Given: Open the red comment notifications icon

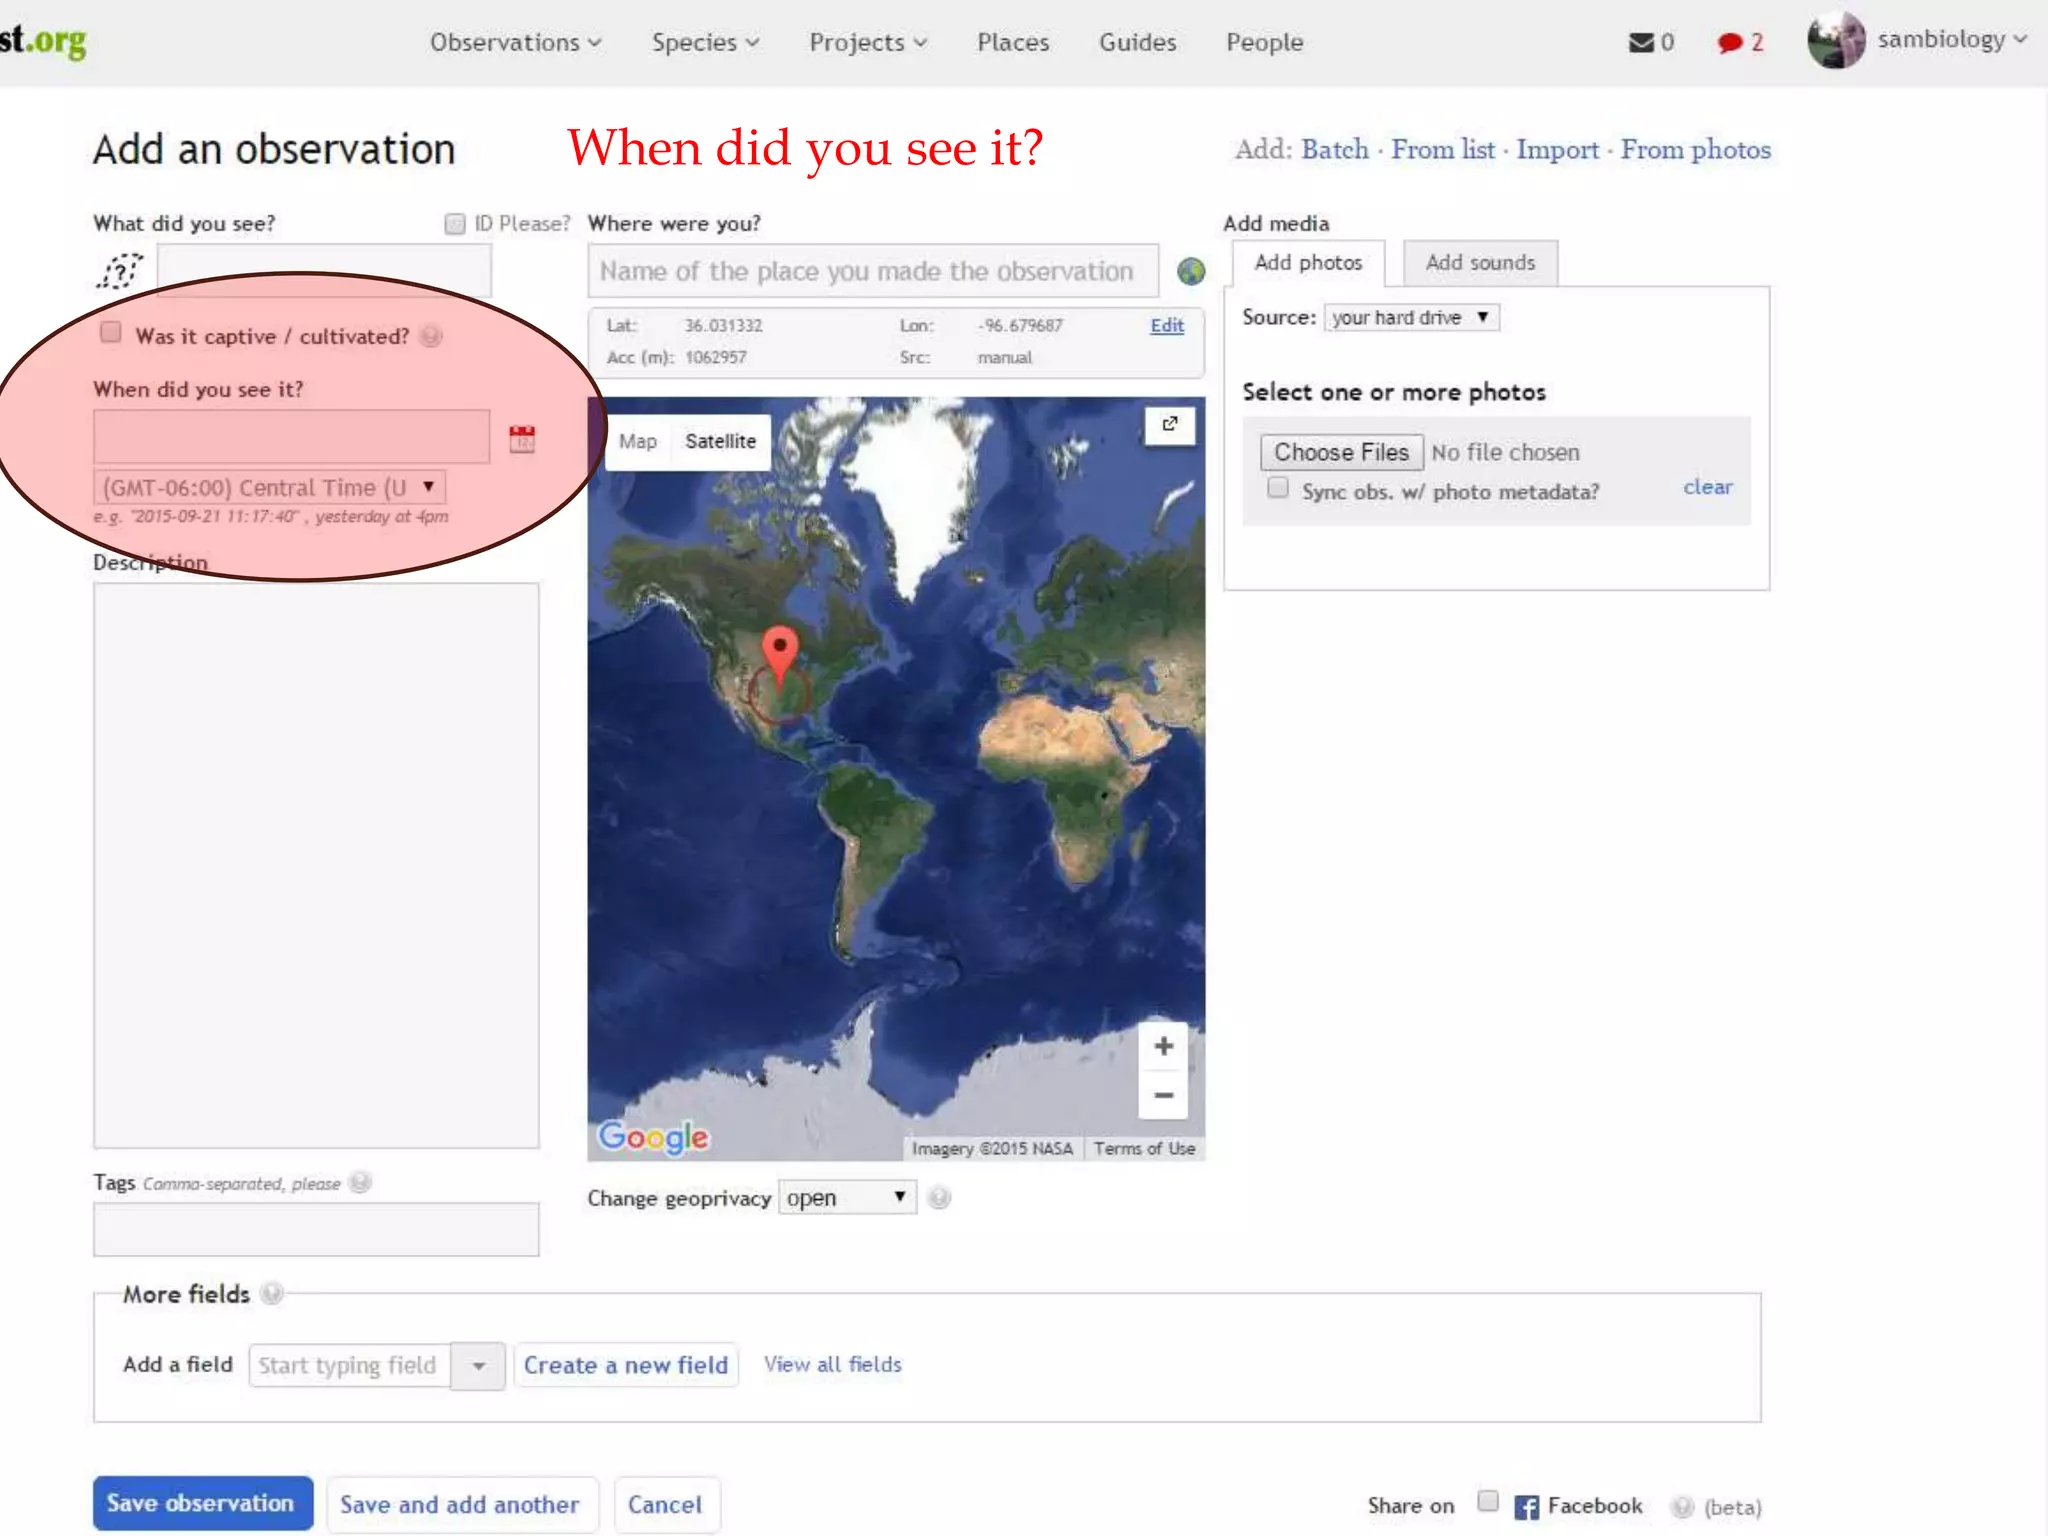Looking at the screenshot, I should click(1729, 43).
